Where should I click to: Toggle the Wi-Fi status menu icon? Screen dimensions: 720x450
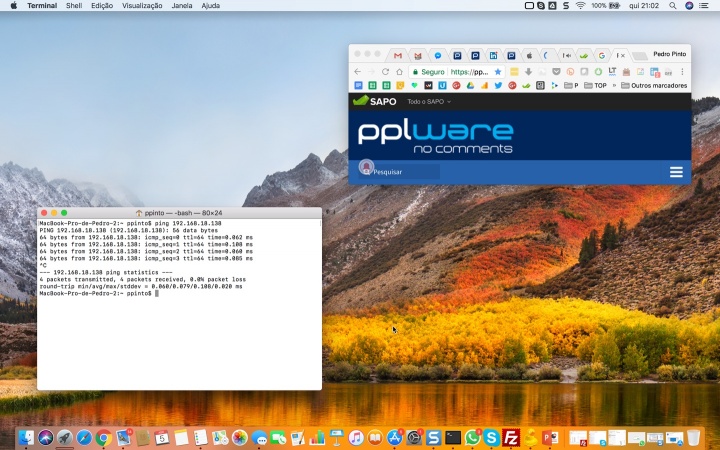(x=580, y=6)
